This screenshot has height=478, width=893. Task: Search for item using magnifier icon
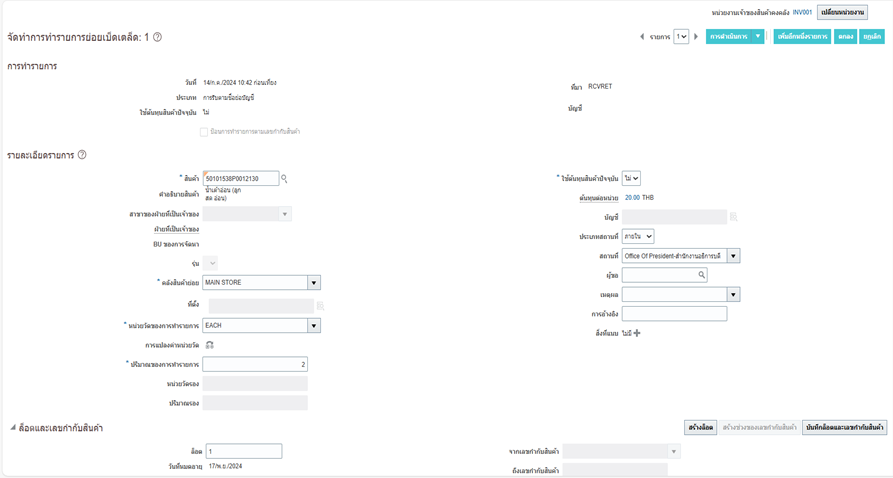pyautogui.click(x=284, y=179)
